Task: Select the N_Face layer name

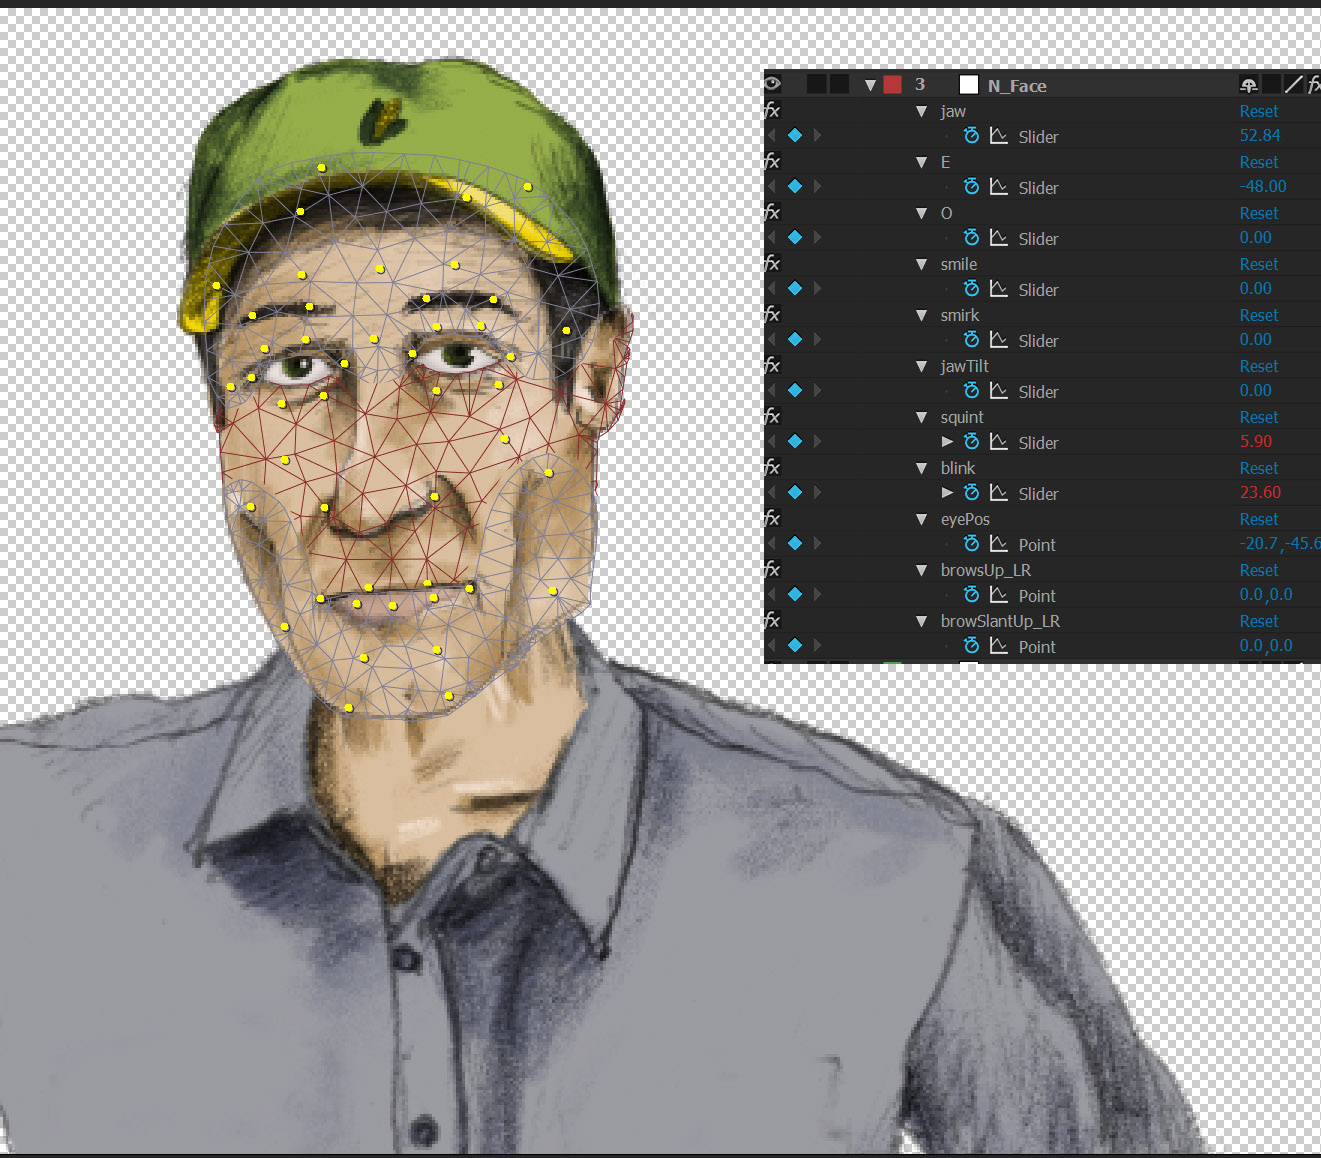Action: click(x=1017, y=86)
